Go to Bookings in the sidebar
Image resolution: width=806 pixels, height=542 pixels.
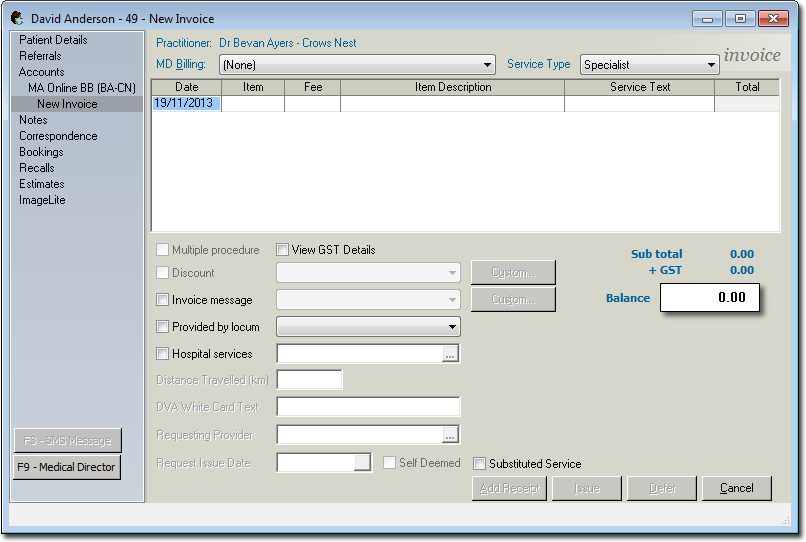pos(41,152)
